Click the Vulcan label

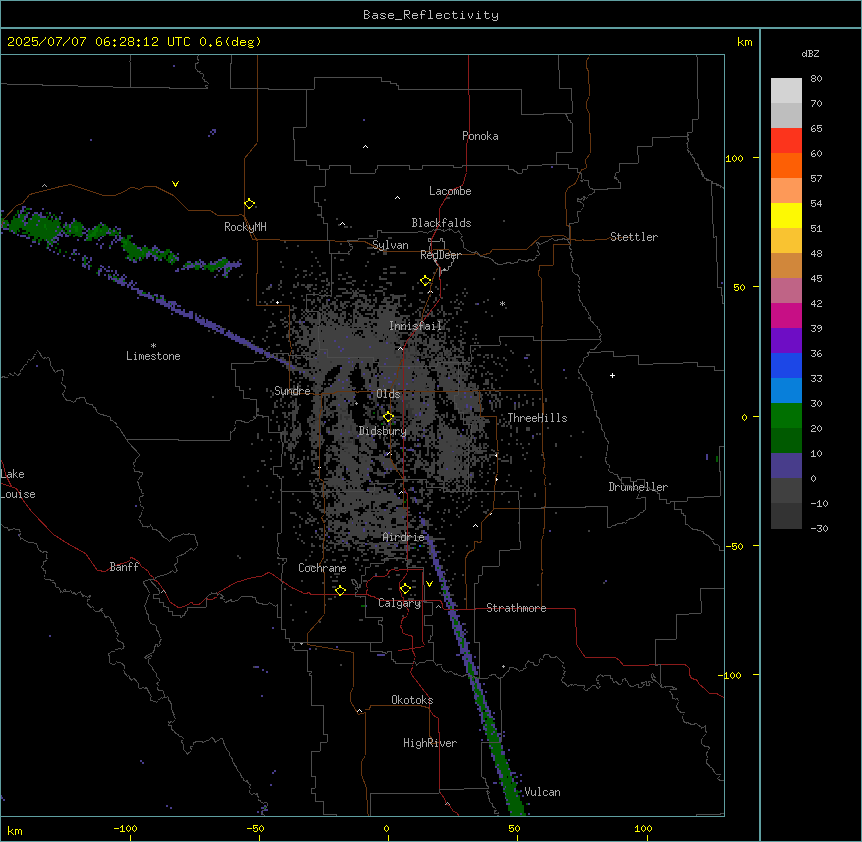(x=543, y=792)
